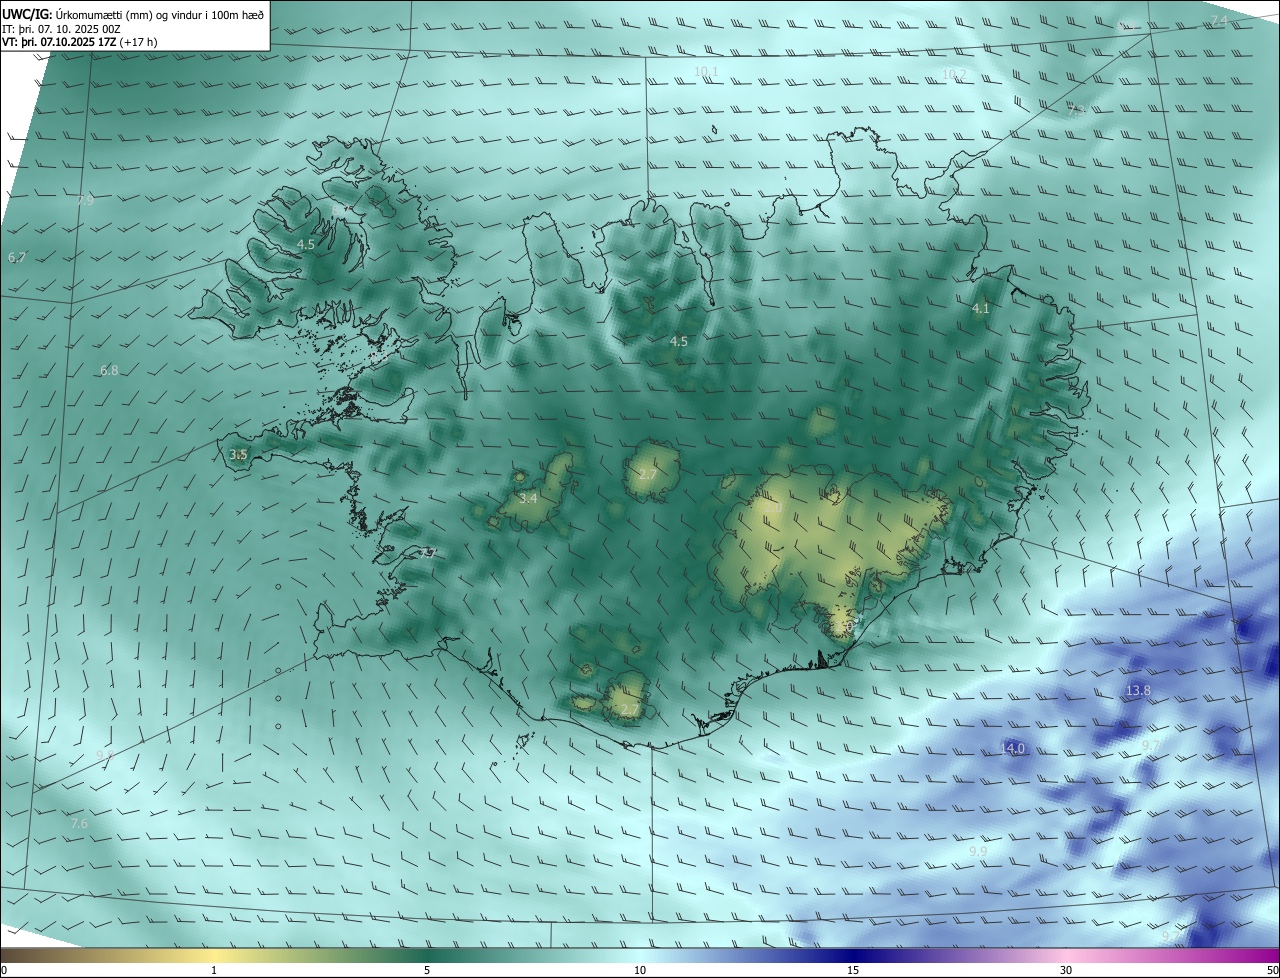Screen dimensions: 1280x978
Task: Click the 14.0 value label in the blue area
Action: tap(1013, 749)
